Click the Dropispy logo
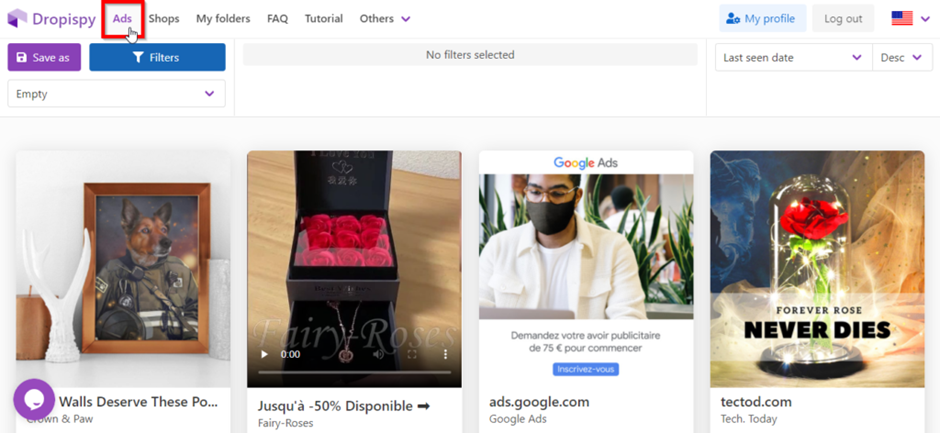Viewport: 940px width, 433px height. click(x=52, y=19)
